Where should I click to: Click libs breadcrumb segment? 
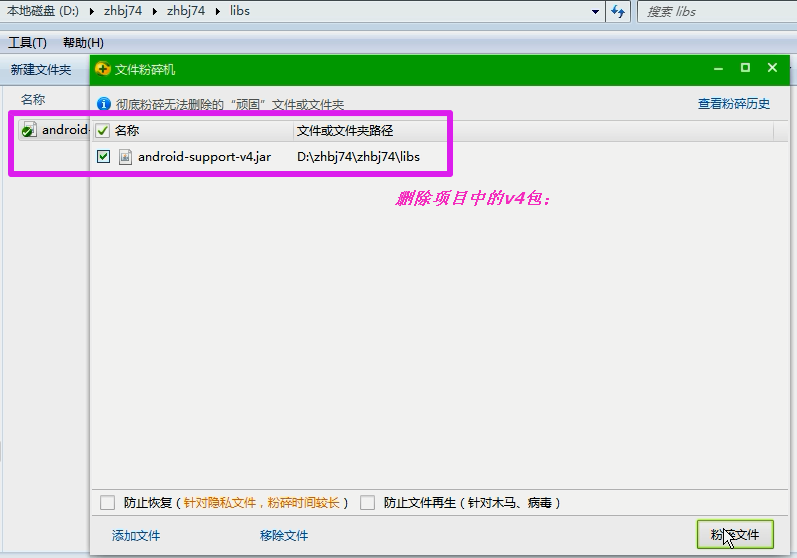point(239,11)
